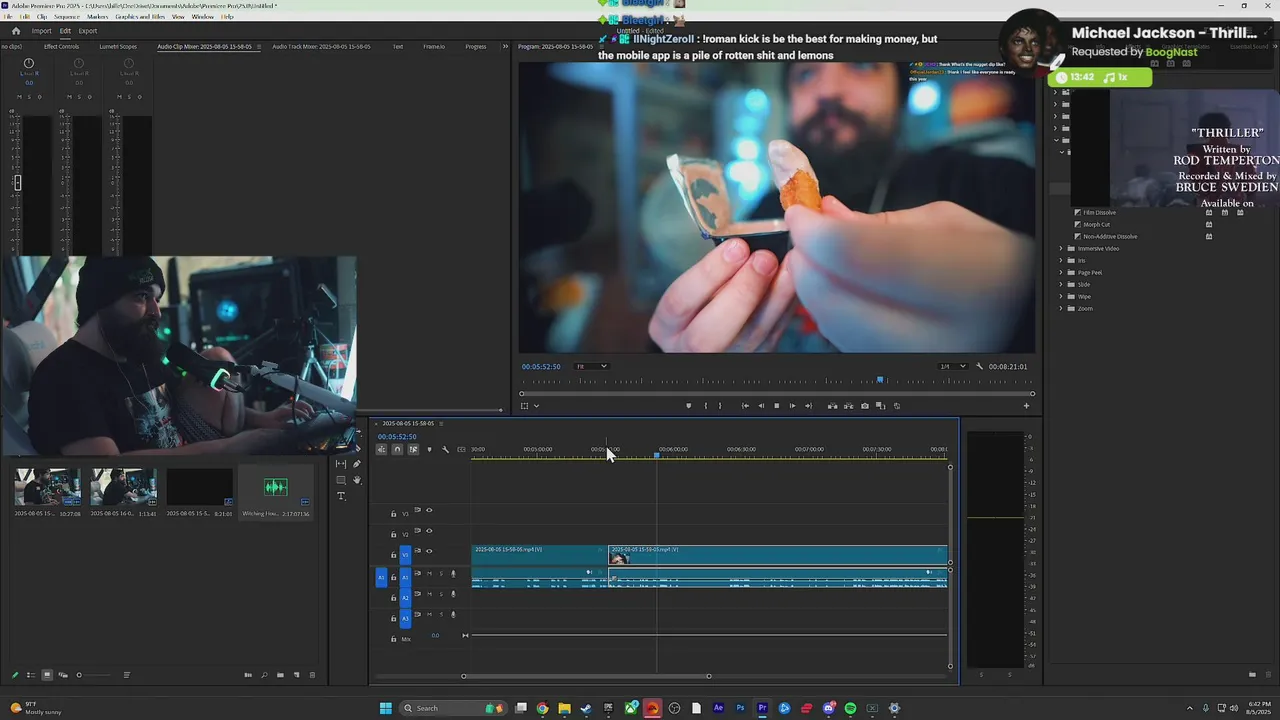
Task: Expand the Slide transitions folder
Action: pos(1061,284)
